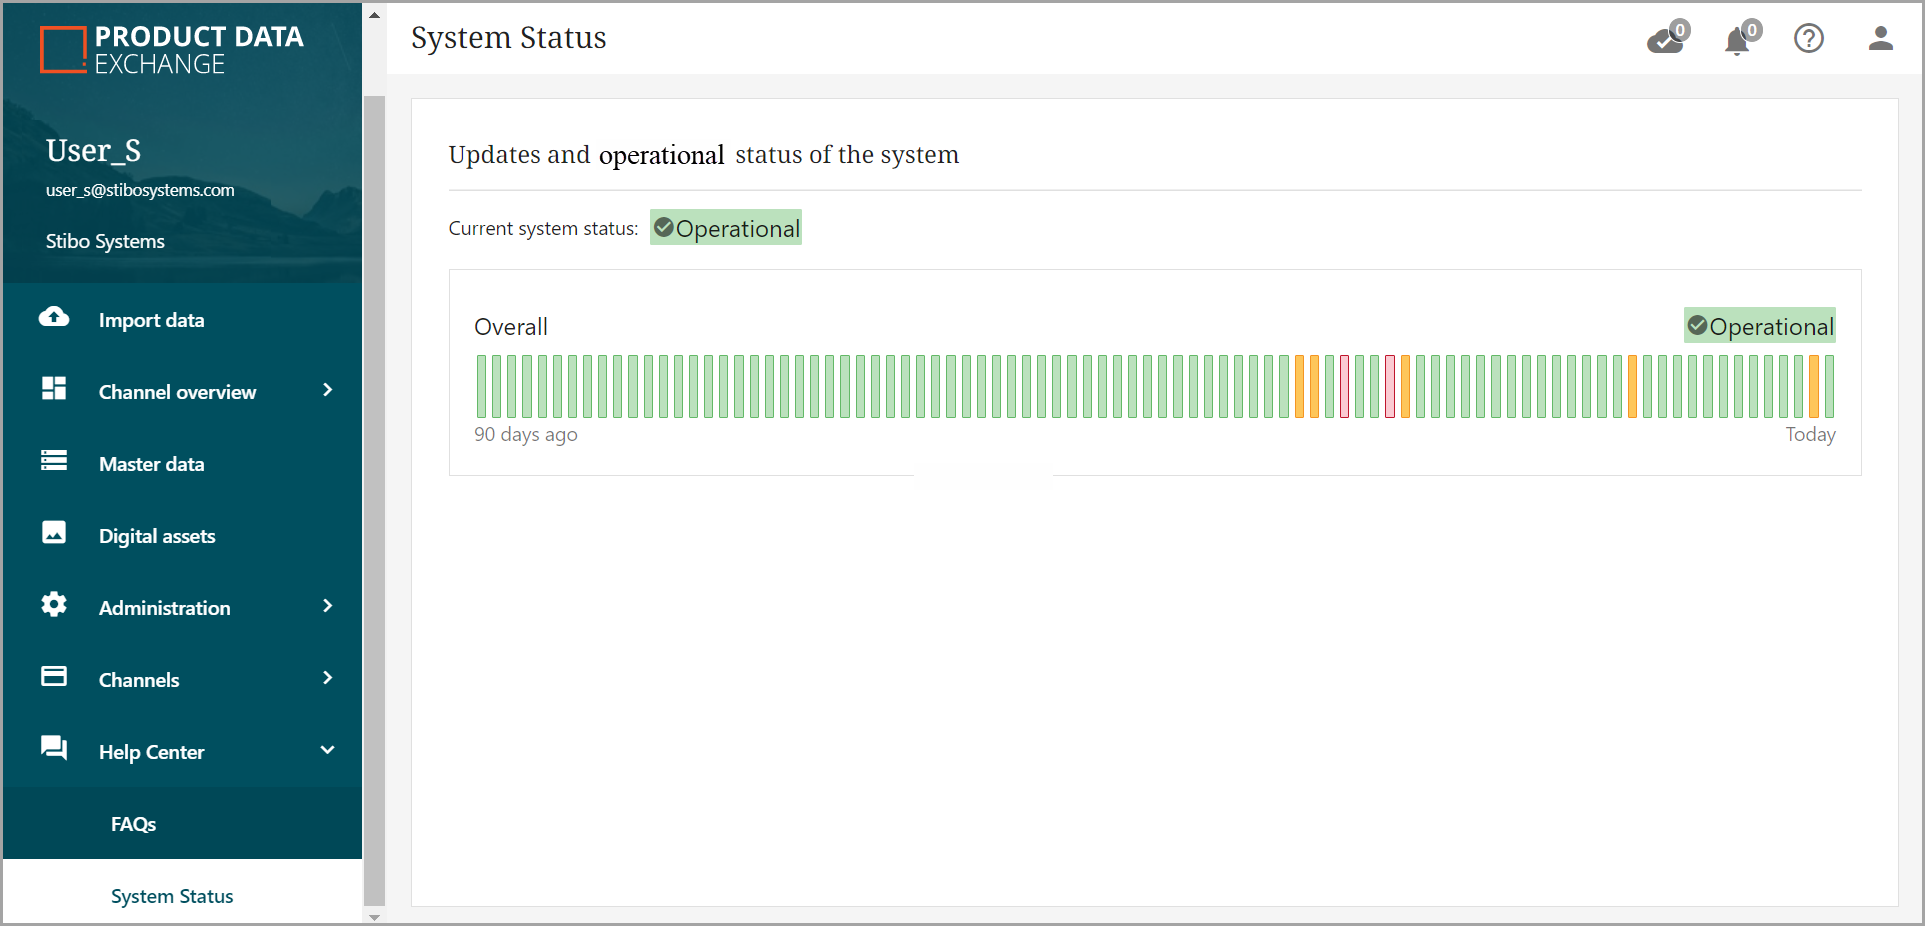Screen dimensions: 1925x926
Task: Expand the Administration submenu arrow
Action: click(x=327, y=606)
